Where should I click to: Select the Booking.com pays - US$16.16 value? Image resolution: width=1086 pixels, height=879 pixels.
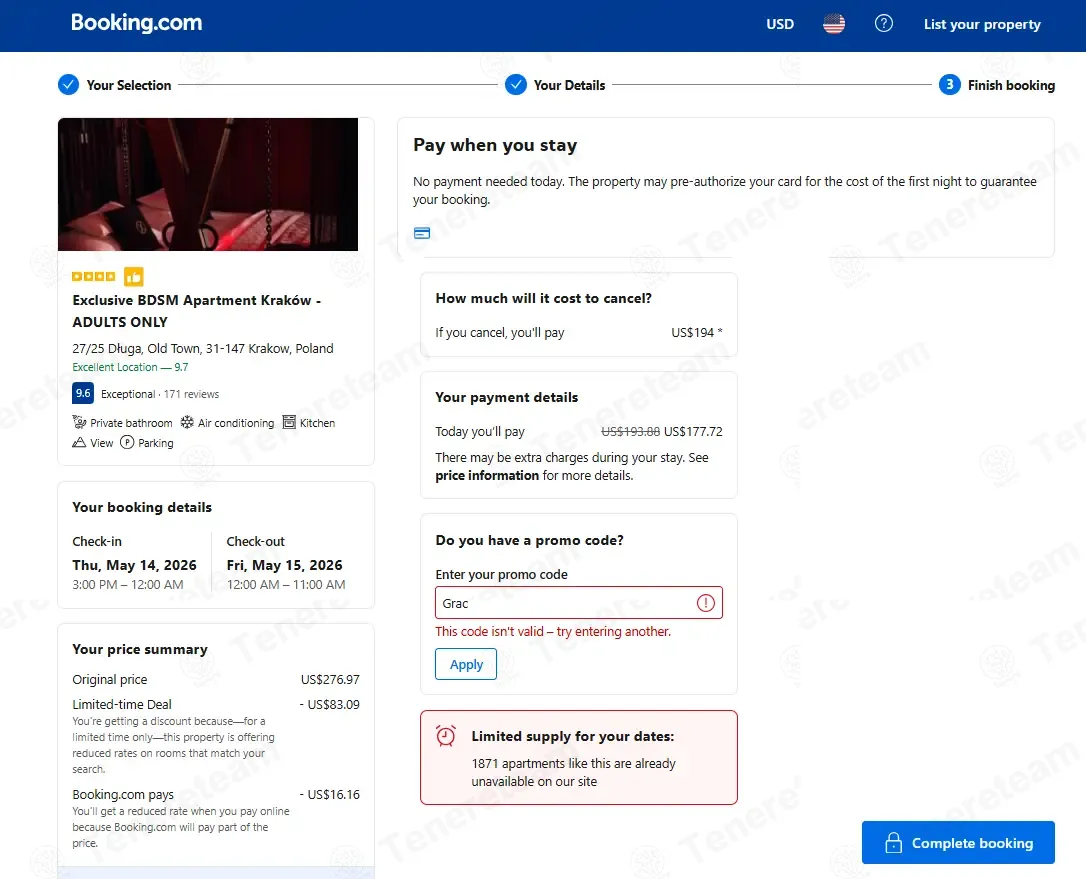coord(330,794)
